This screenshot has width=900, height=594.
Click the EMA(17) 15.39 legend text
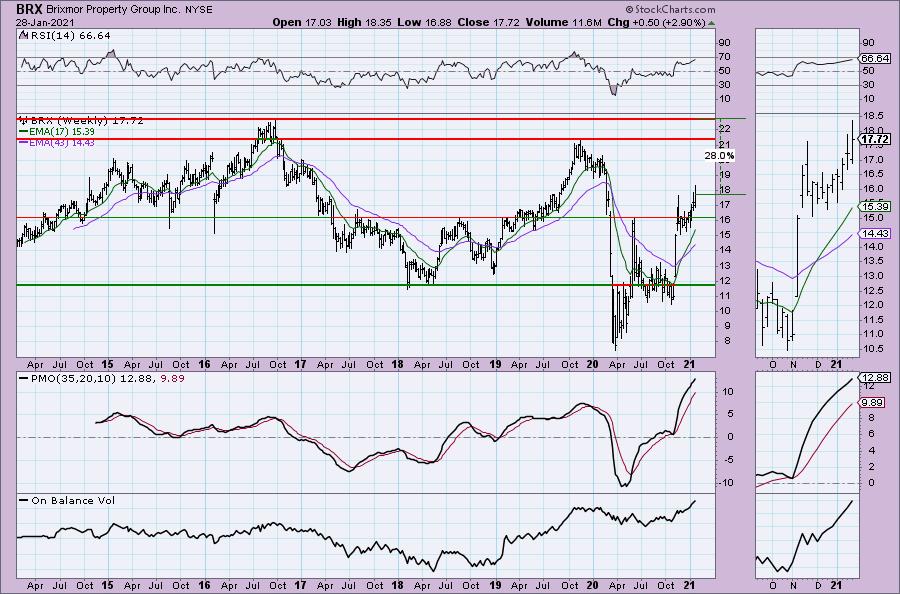tap(62, 131)
